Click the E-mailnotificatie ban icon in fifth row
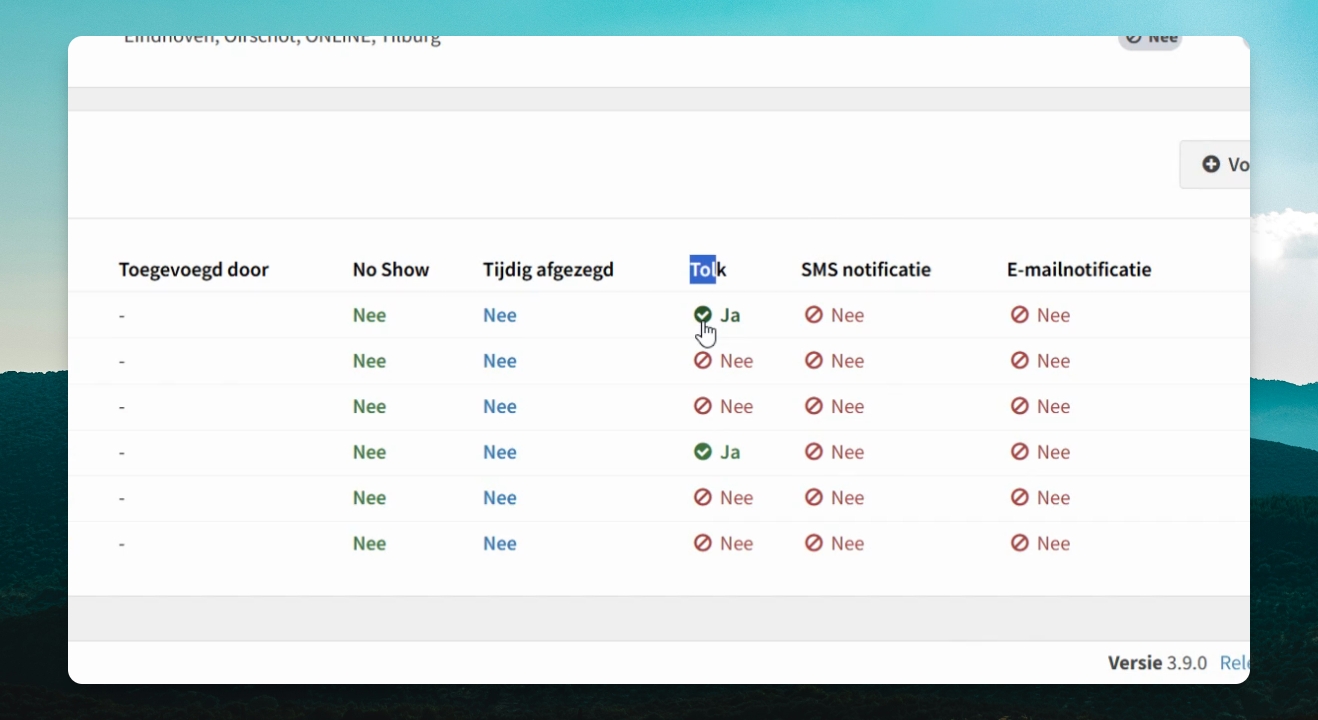Viewport: 1318px width, 720px height. (x=1020, y=498)
